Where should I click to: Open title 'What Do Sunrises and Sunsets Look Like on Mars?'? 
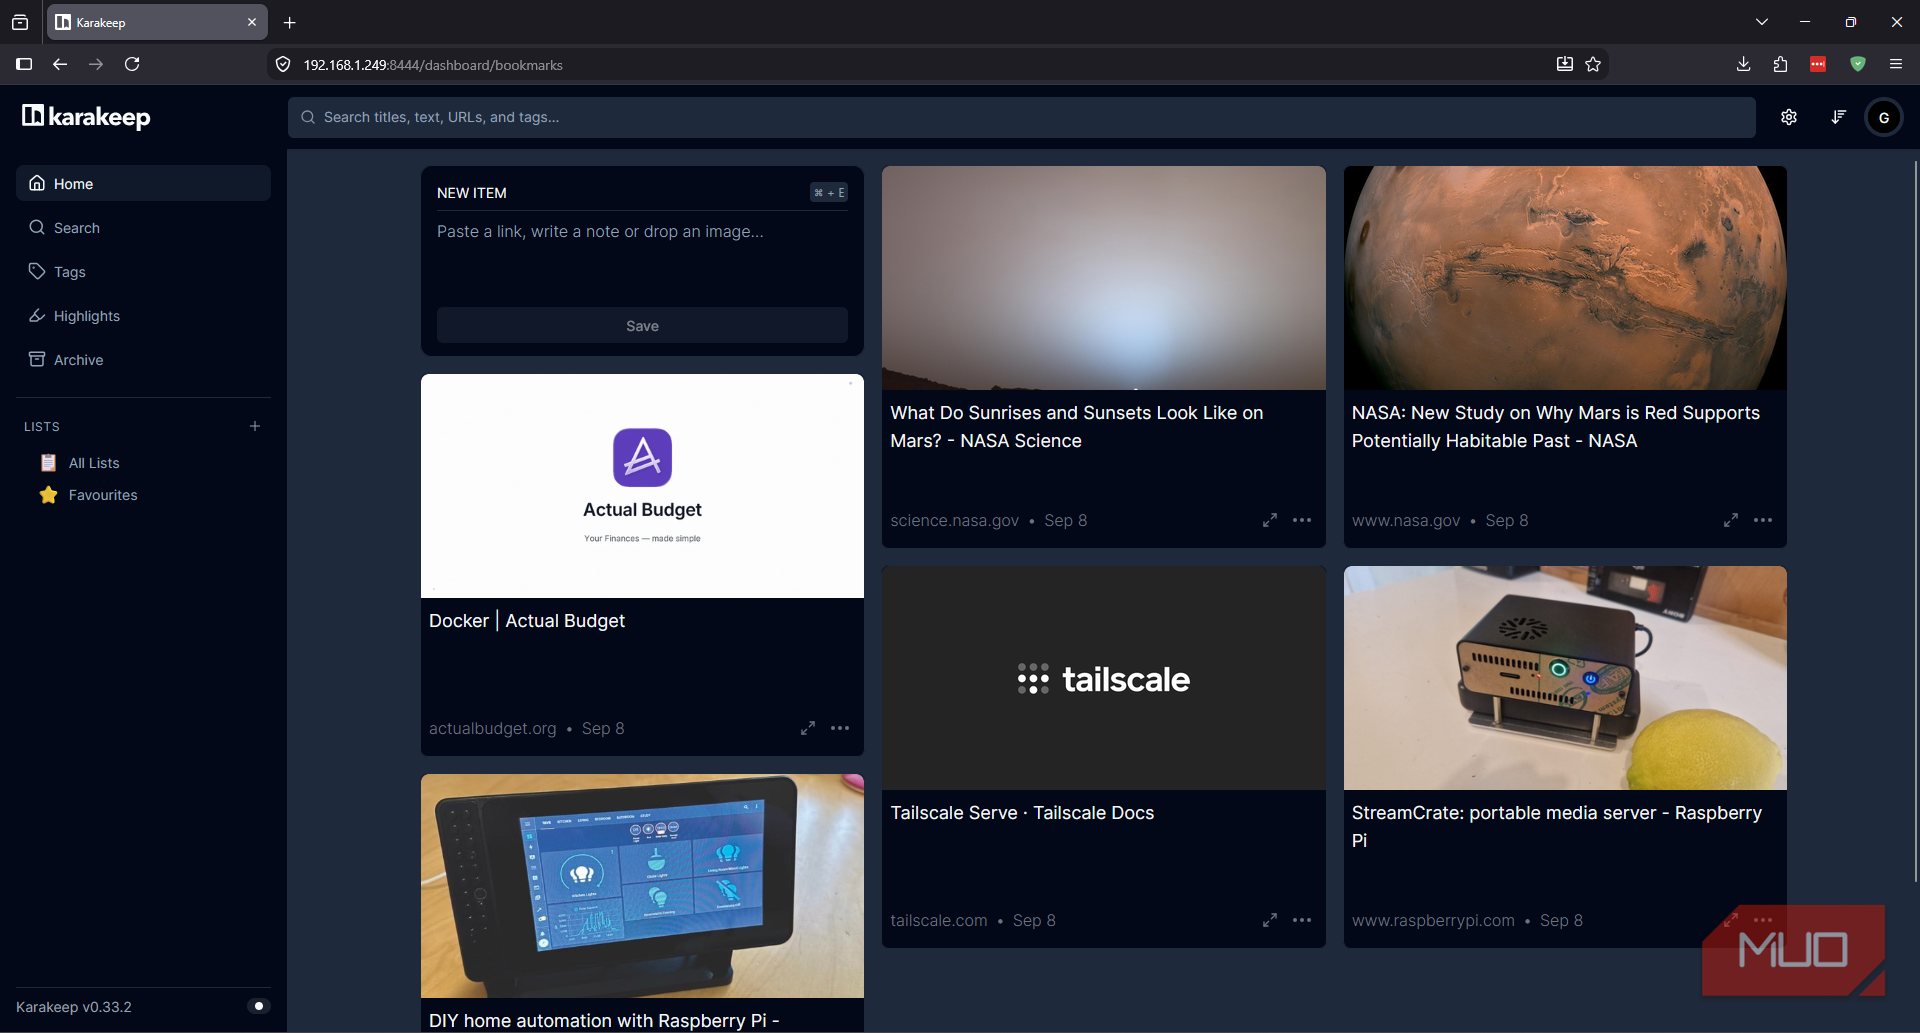(x=1077, y=427)
